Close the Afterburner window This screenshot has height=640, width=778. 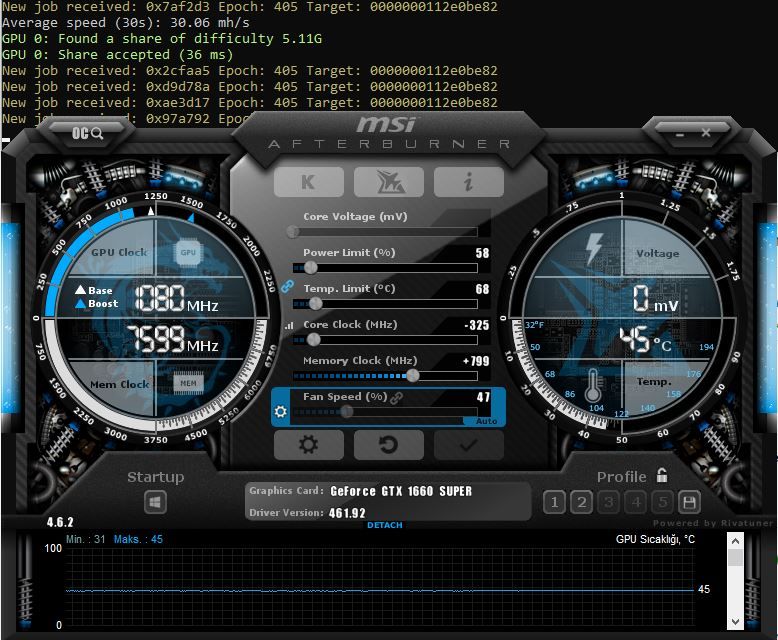pos(706,132)
